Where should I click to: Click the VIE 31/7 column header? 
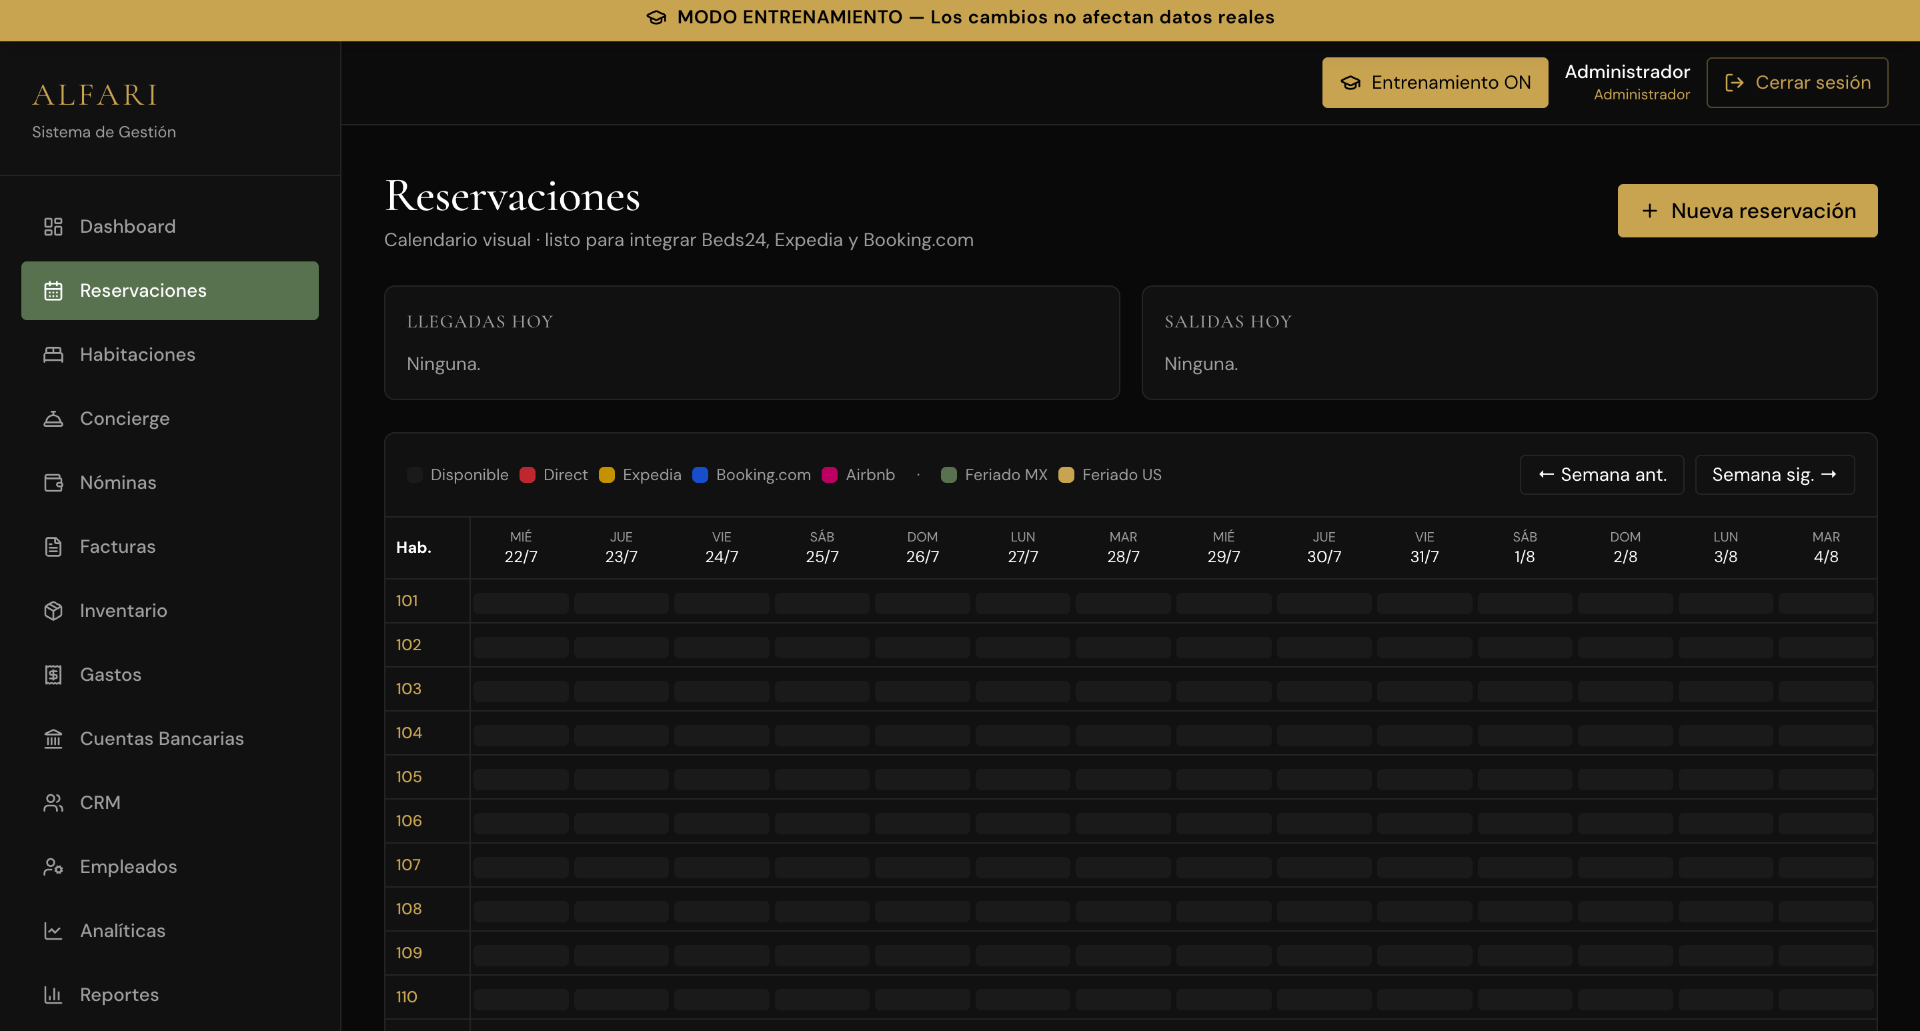(1424, 547)
